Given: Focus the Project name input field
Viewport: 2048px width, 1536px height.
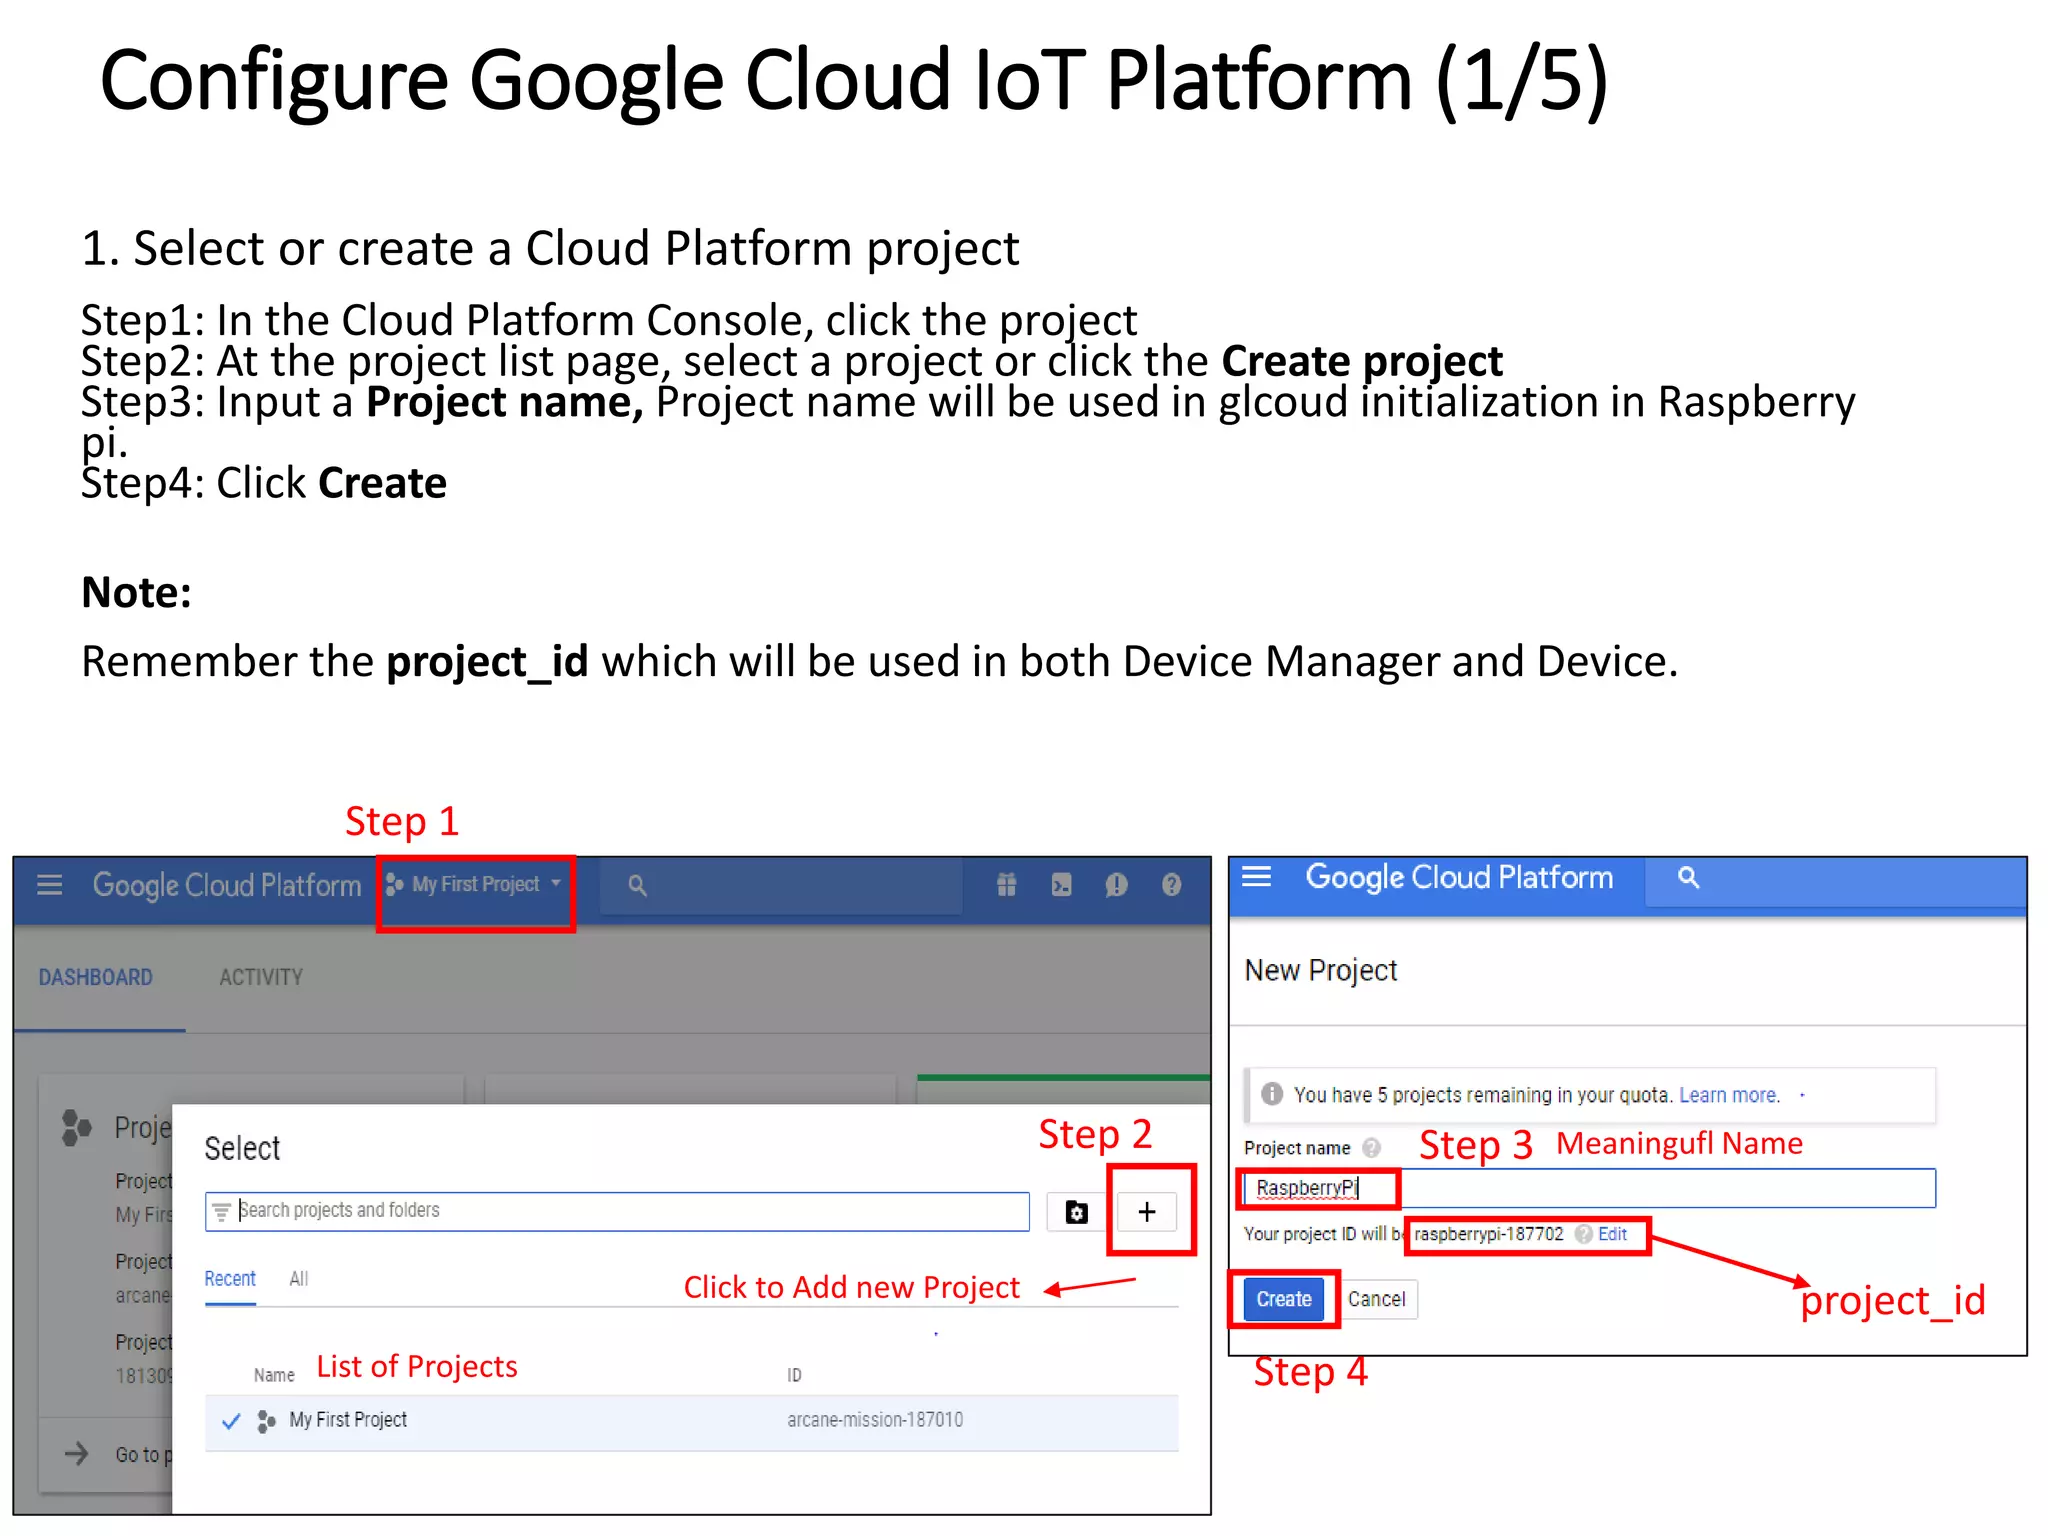Looking at the screenshot, I should click(x=1589, y=1188).
